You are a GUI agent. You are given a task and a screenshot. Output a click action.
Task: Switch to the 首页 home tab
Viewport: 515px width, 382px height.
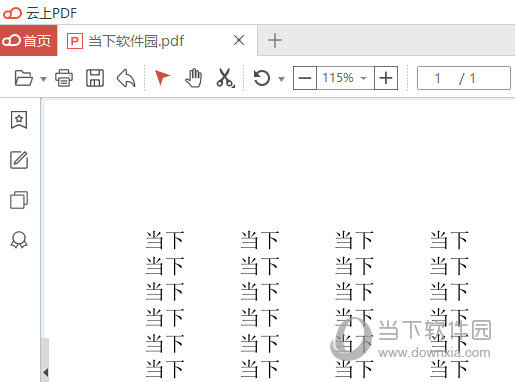(x=28, y=41)
